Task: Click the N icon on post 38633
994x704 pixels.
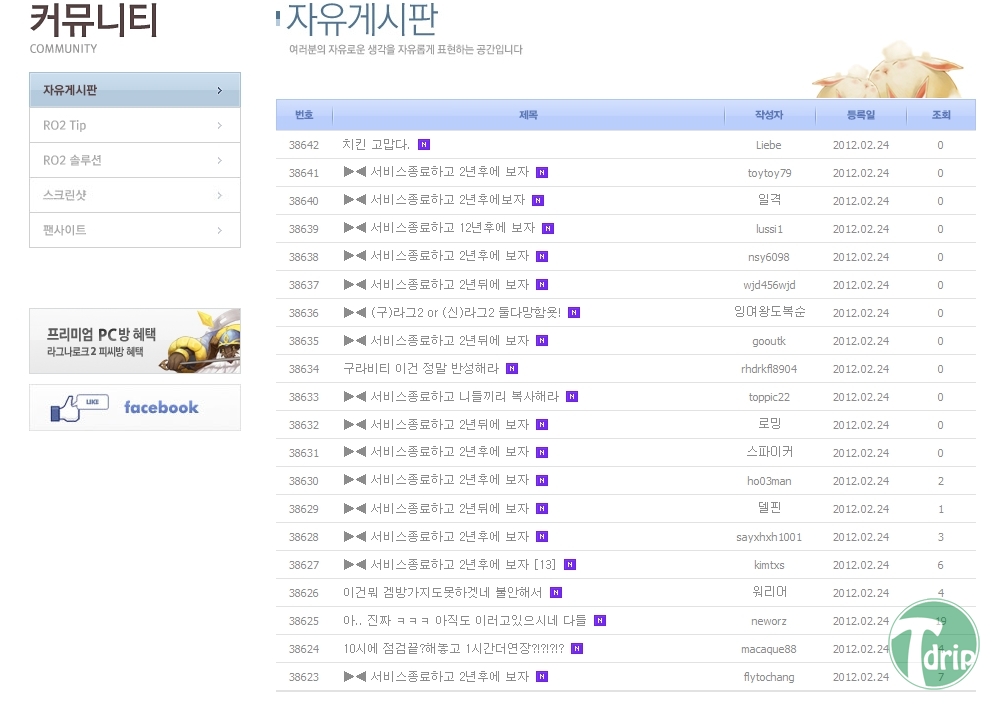Action: pyautogui.click(x=572, y=397)
